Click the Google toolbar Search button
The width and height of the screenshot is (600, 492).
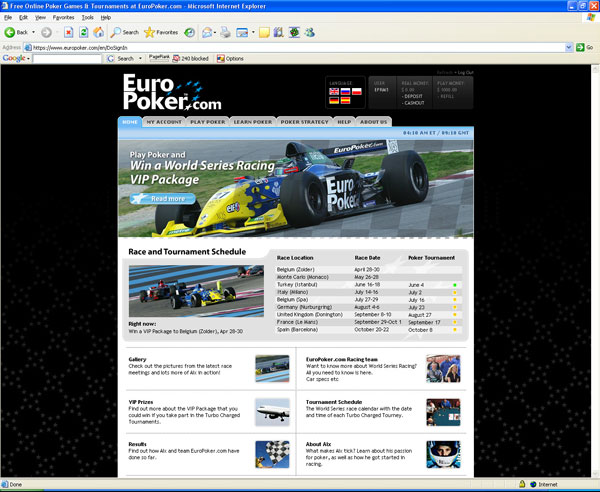pos(121,59)
